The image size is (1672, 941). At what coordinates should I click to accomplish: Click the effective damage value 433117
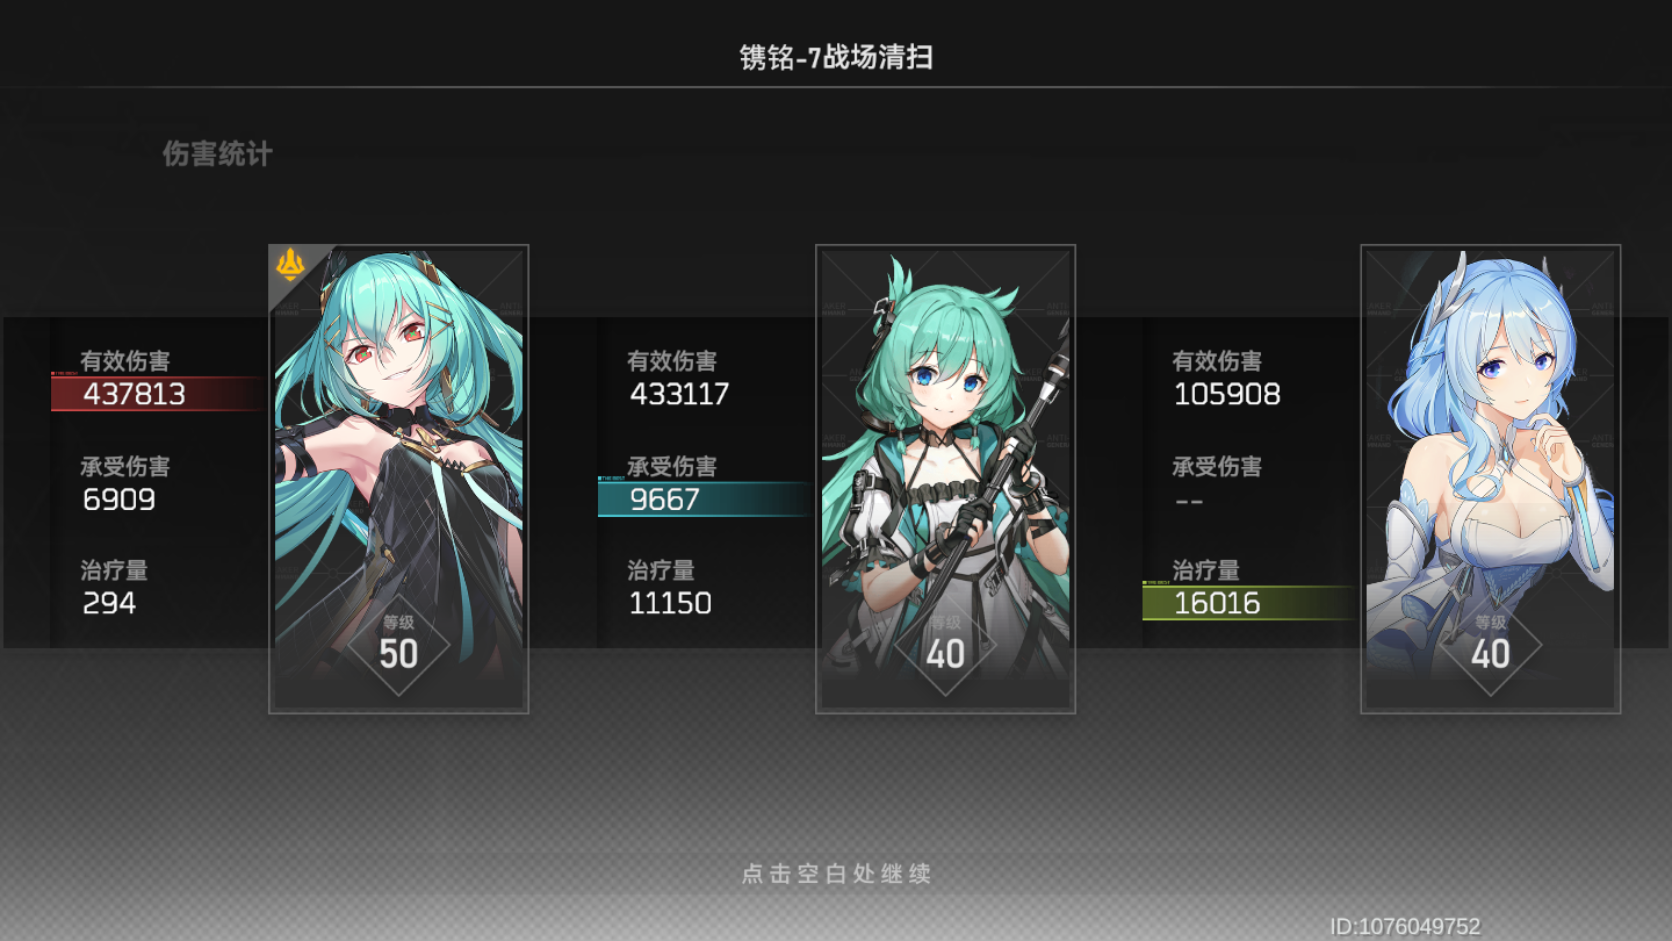(x=679, y=394)
